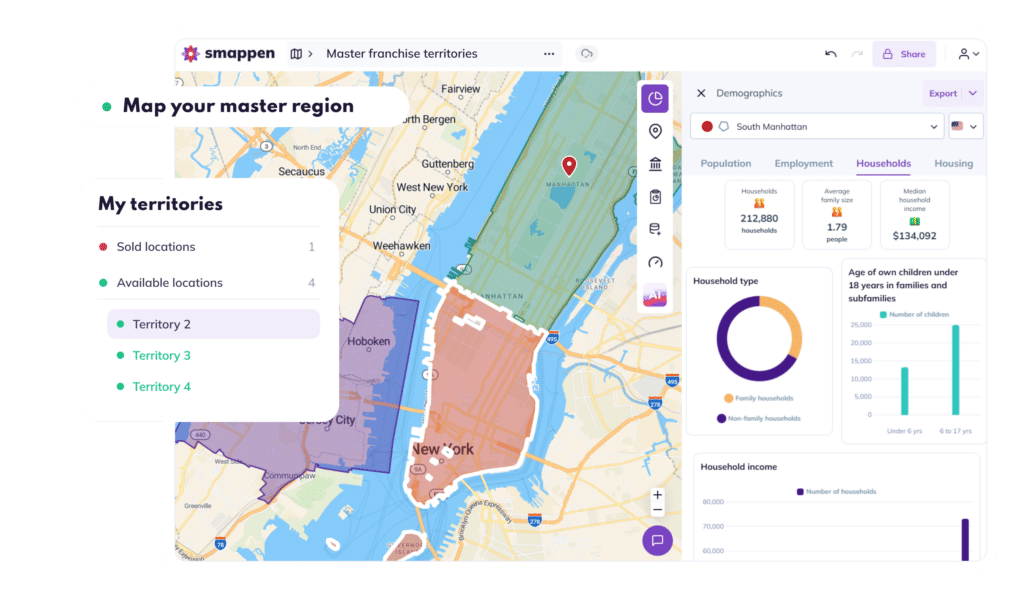Change the country flag selector
Viewport: 1024px width, 600px height.
click(x=965, y=127)
